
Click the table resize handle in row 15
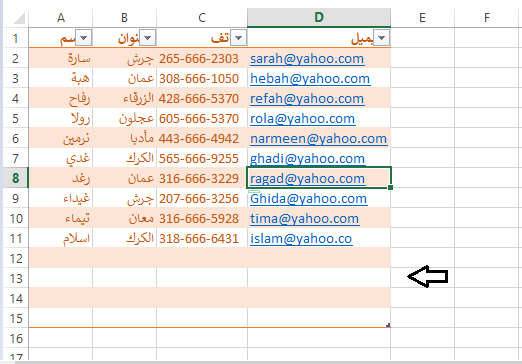point(388,325)
